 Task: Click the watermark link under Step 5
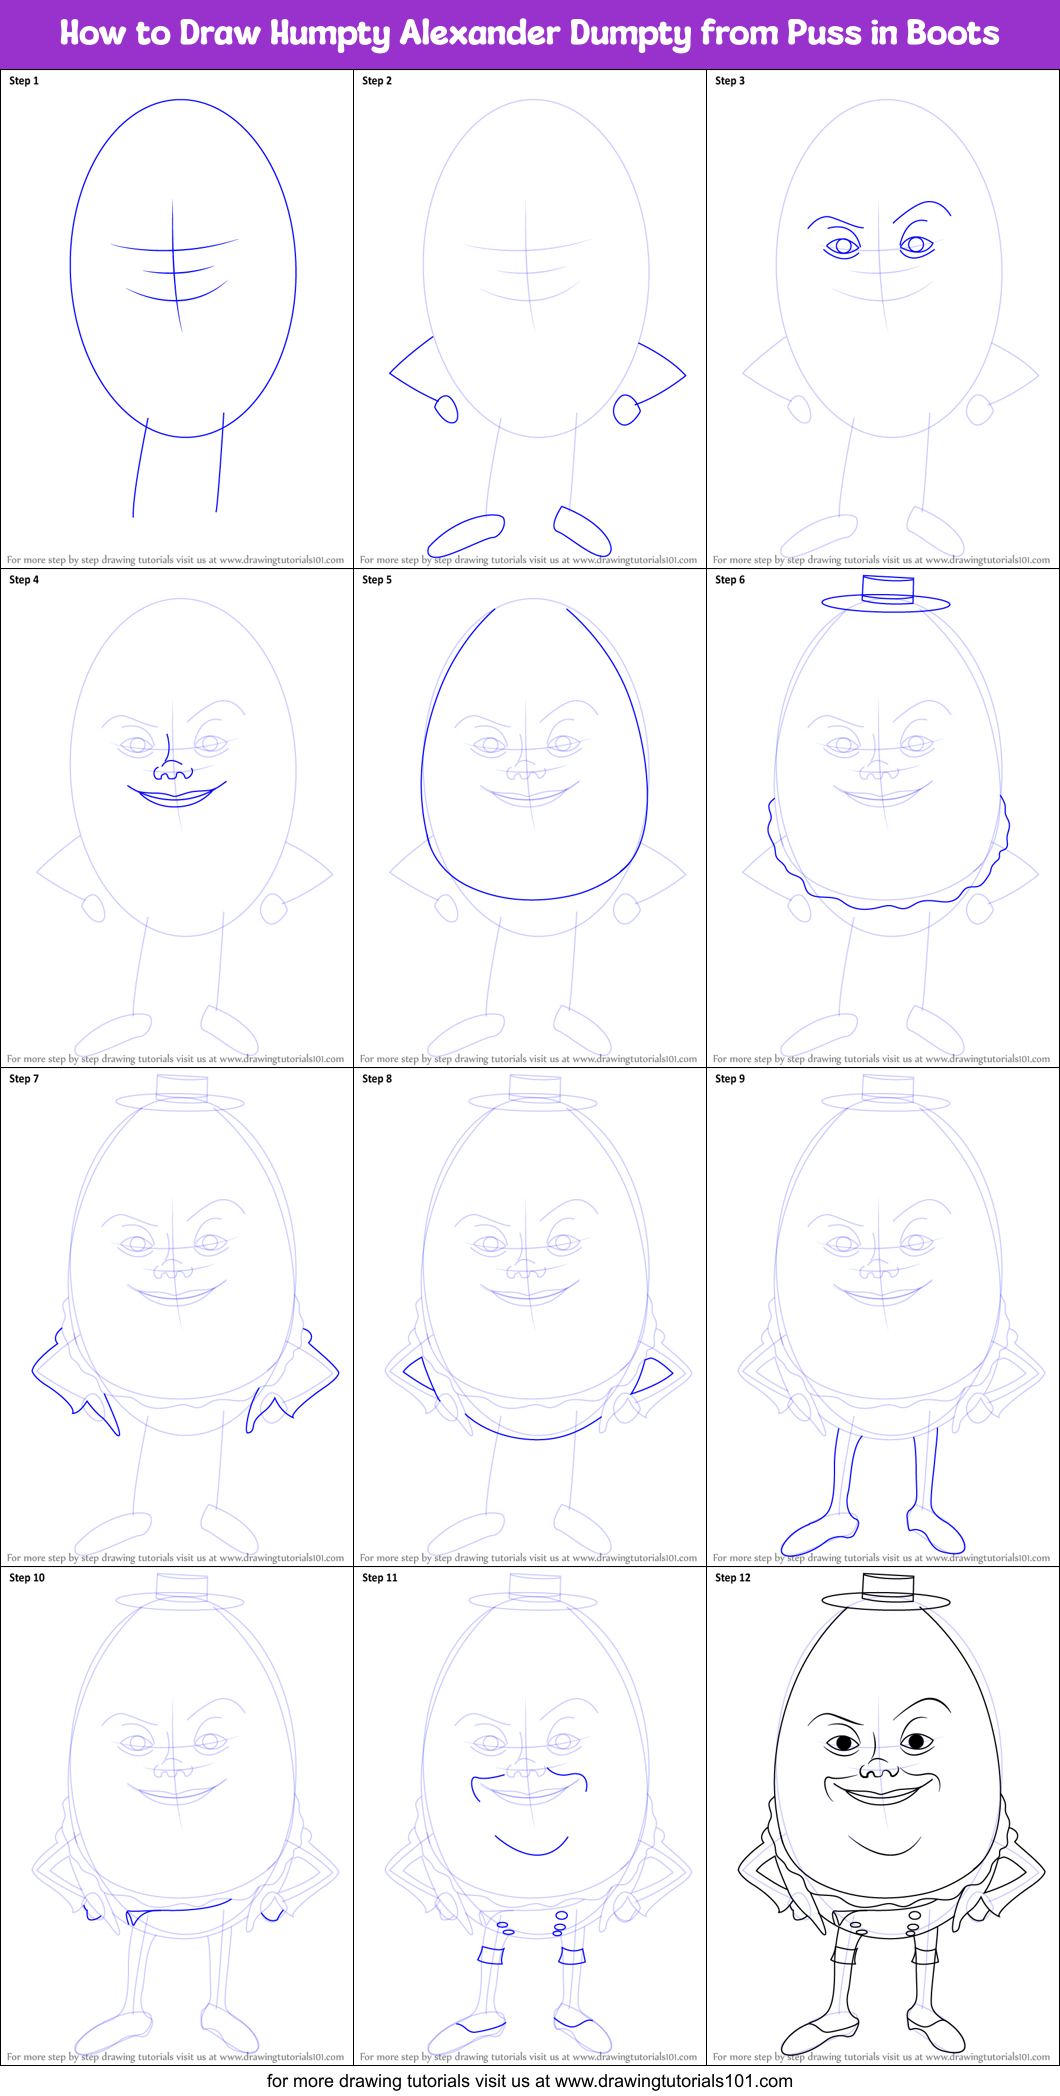[528, 1059]
